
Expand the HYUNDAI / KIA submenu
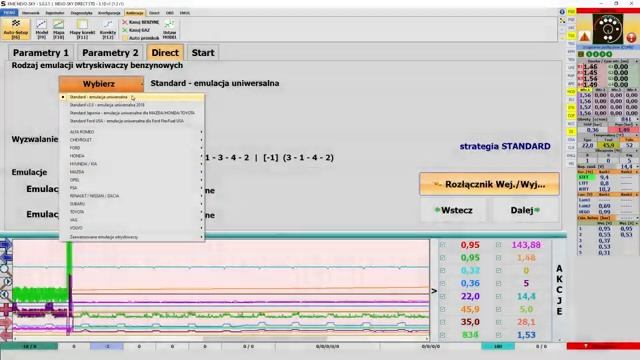point(132,164)
